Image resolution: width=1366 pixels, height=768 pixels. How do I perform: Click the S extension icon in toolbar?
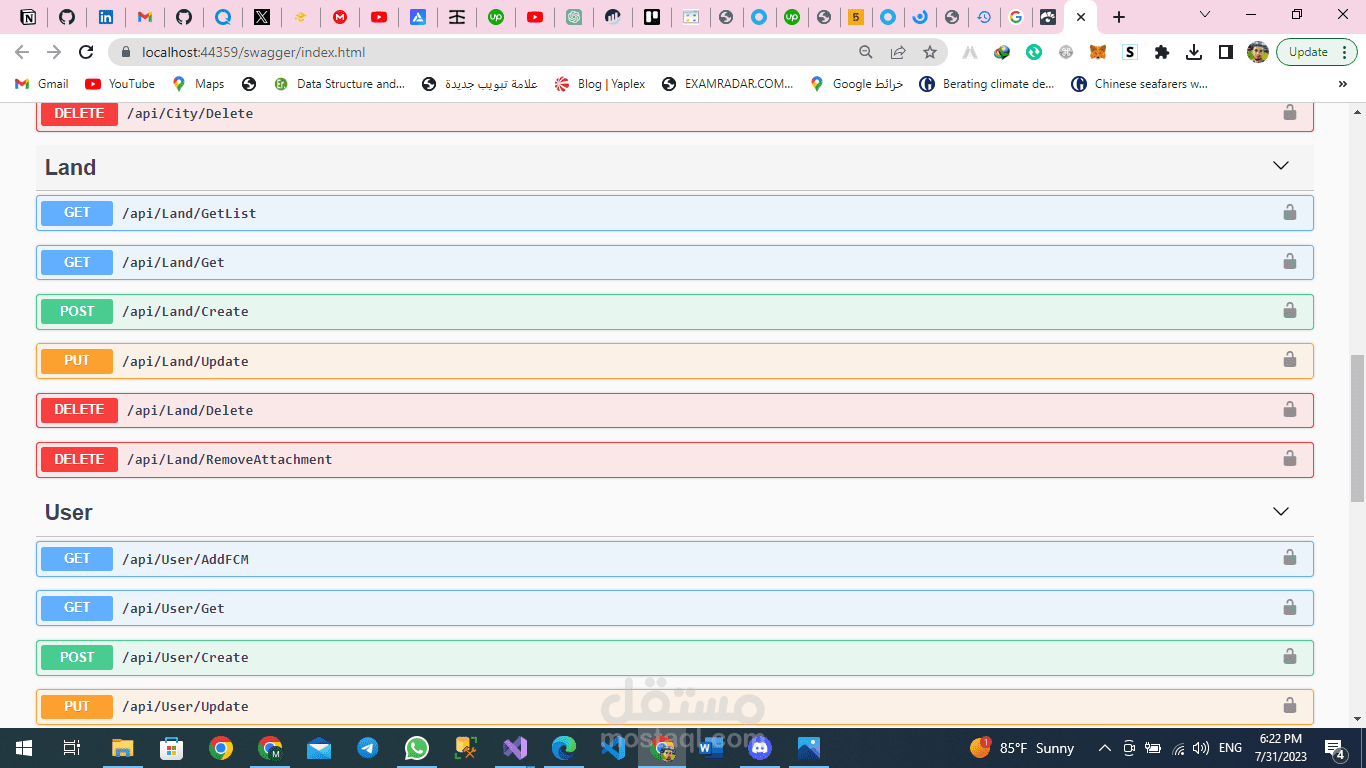click(x=1129, y=52)
